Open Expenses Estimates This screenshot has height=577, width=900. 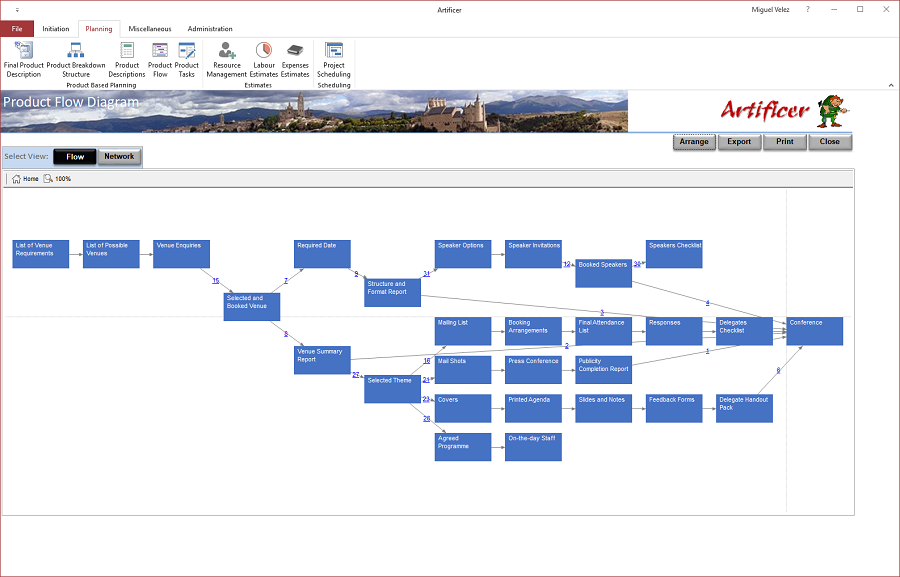(295, 59)
